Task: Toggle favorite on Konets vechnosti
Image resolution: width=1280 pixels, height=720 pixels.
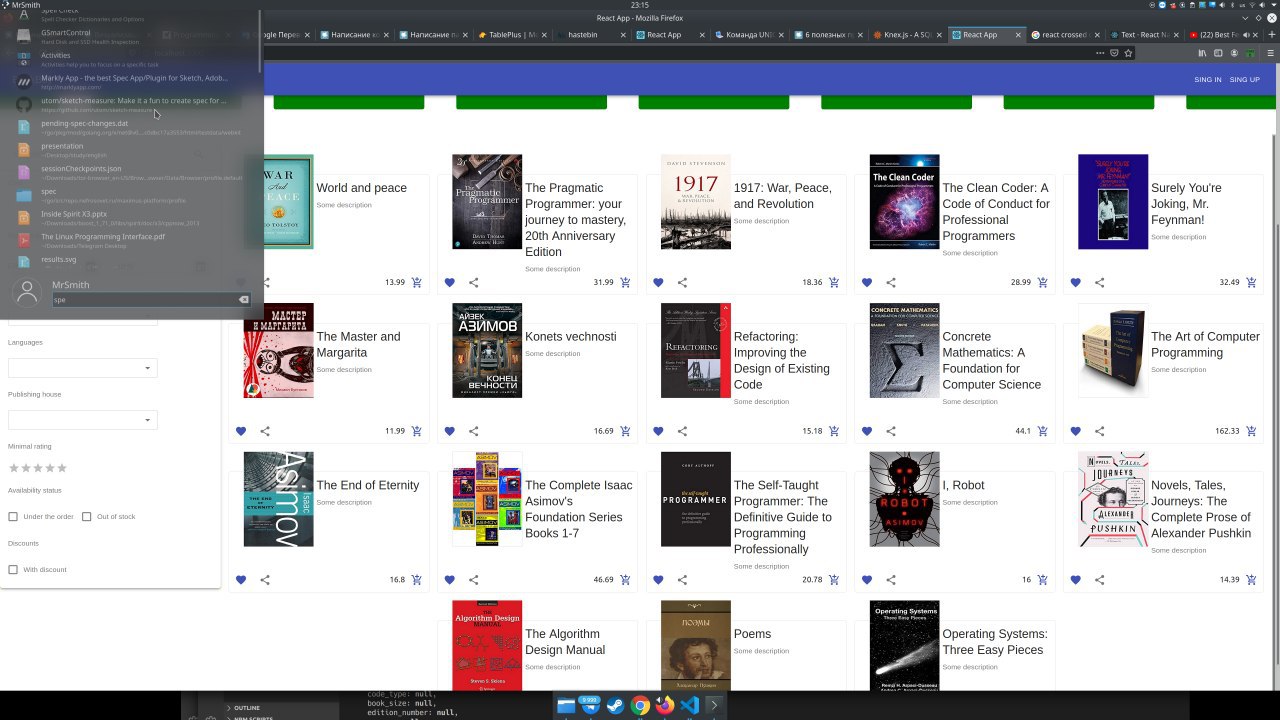Action: [450, 431]
